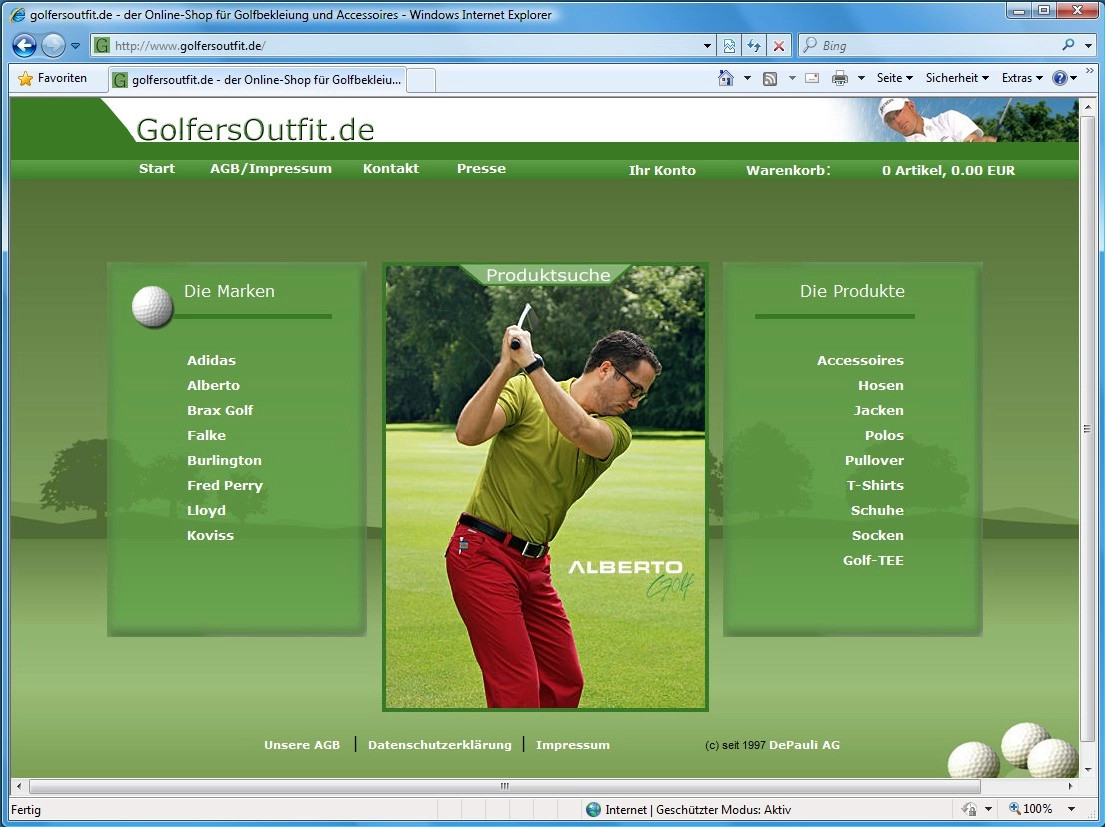
Task: Click the "0 Artikel, 0.00 EUR" cart summary
Action: pos(949,170)
